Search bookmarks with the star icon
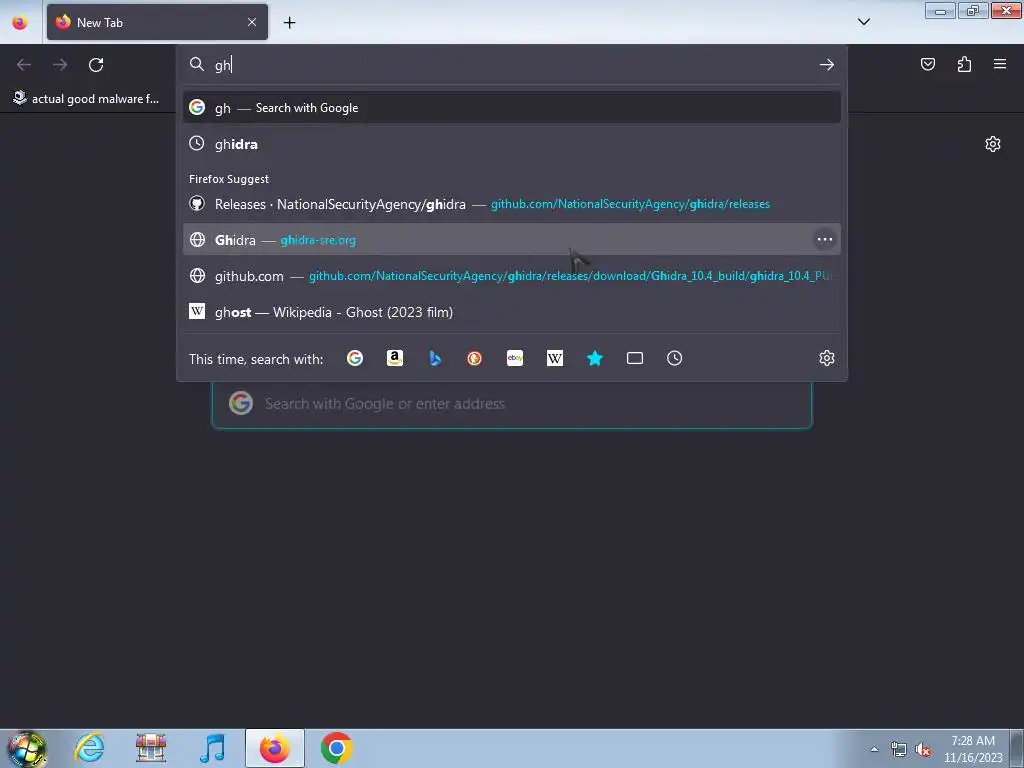 595,358
